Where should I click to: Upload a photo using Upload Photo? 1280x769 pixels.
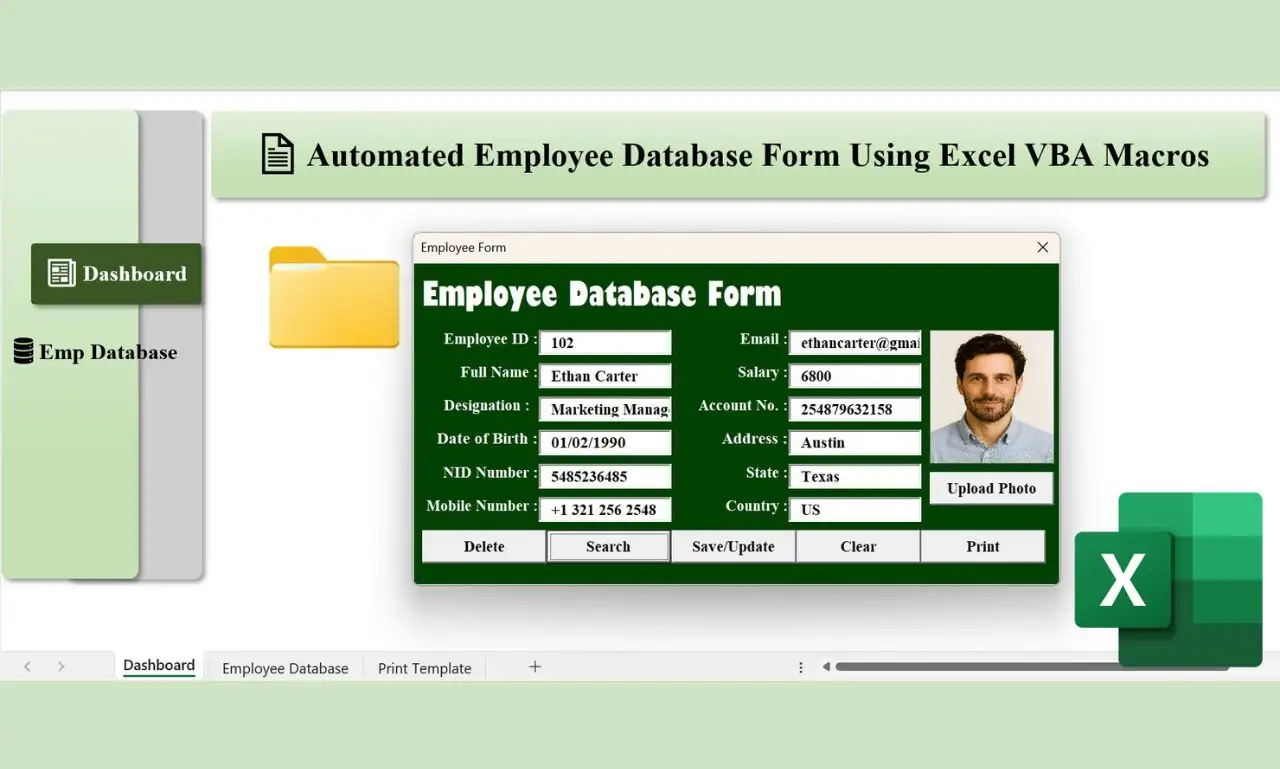click(x=990, y=488)
